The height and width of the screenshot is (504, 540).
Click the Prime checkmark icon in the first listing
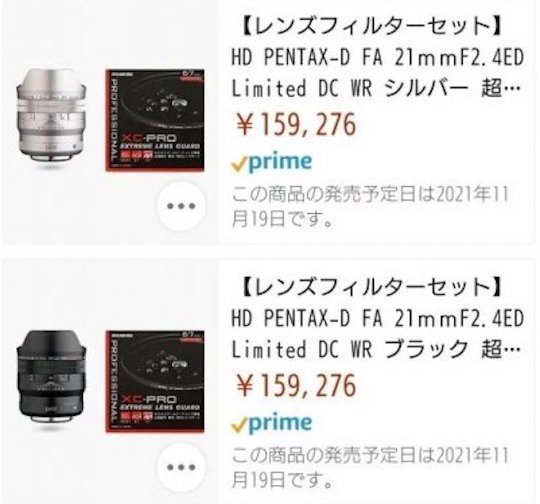coord(239,164)
